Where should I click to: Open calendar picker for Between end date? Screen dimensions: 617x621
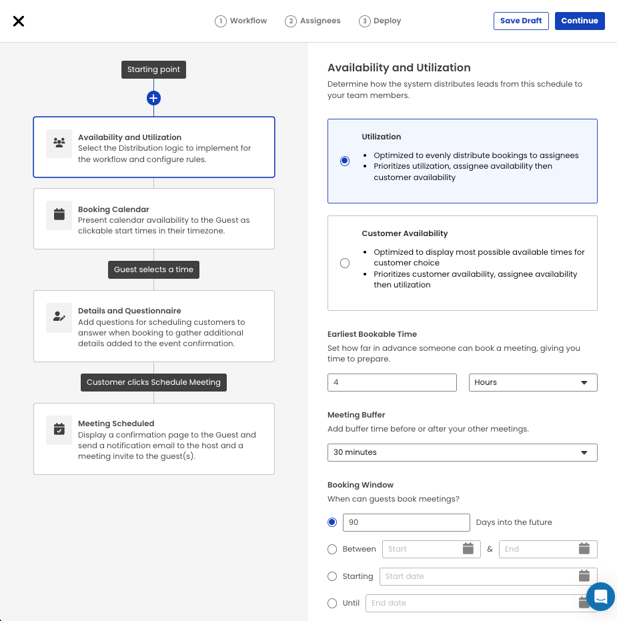pyautogui.click(x=584, y=549)
